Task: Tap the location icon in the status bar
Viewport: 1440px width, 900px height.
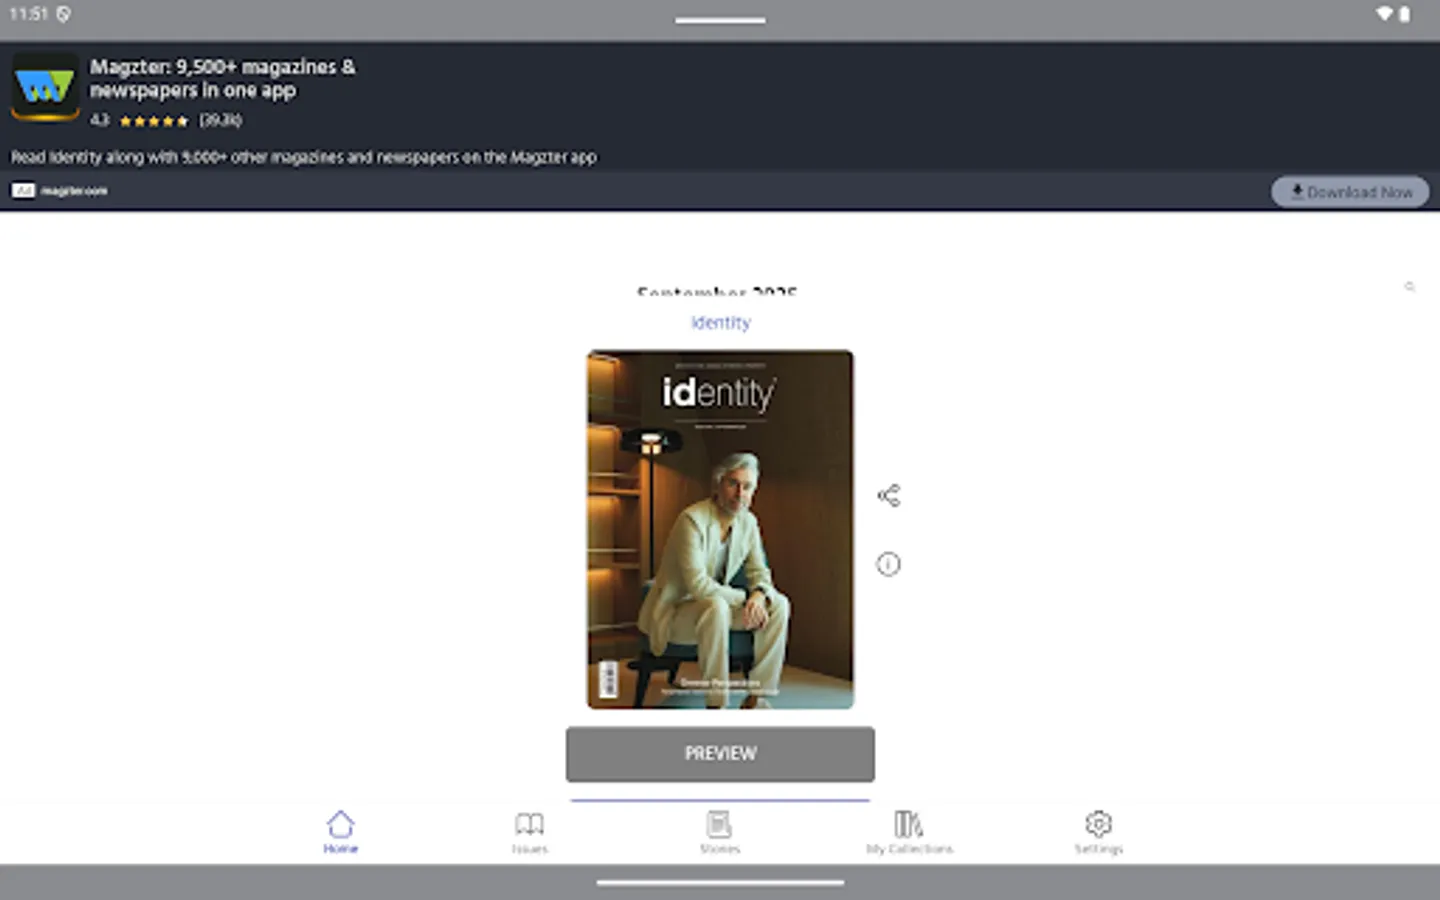Action: 62,14
